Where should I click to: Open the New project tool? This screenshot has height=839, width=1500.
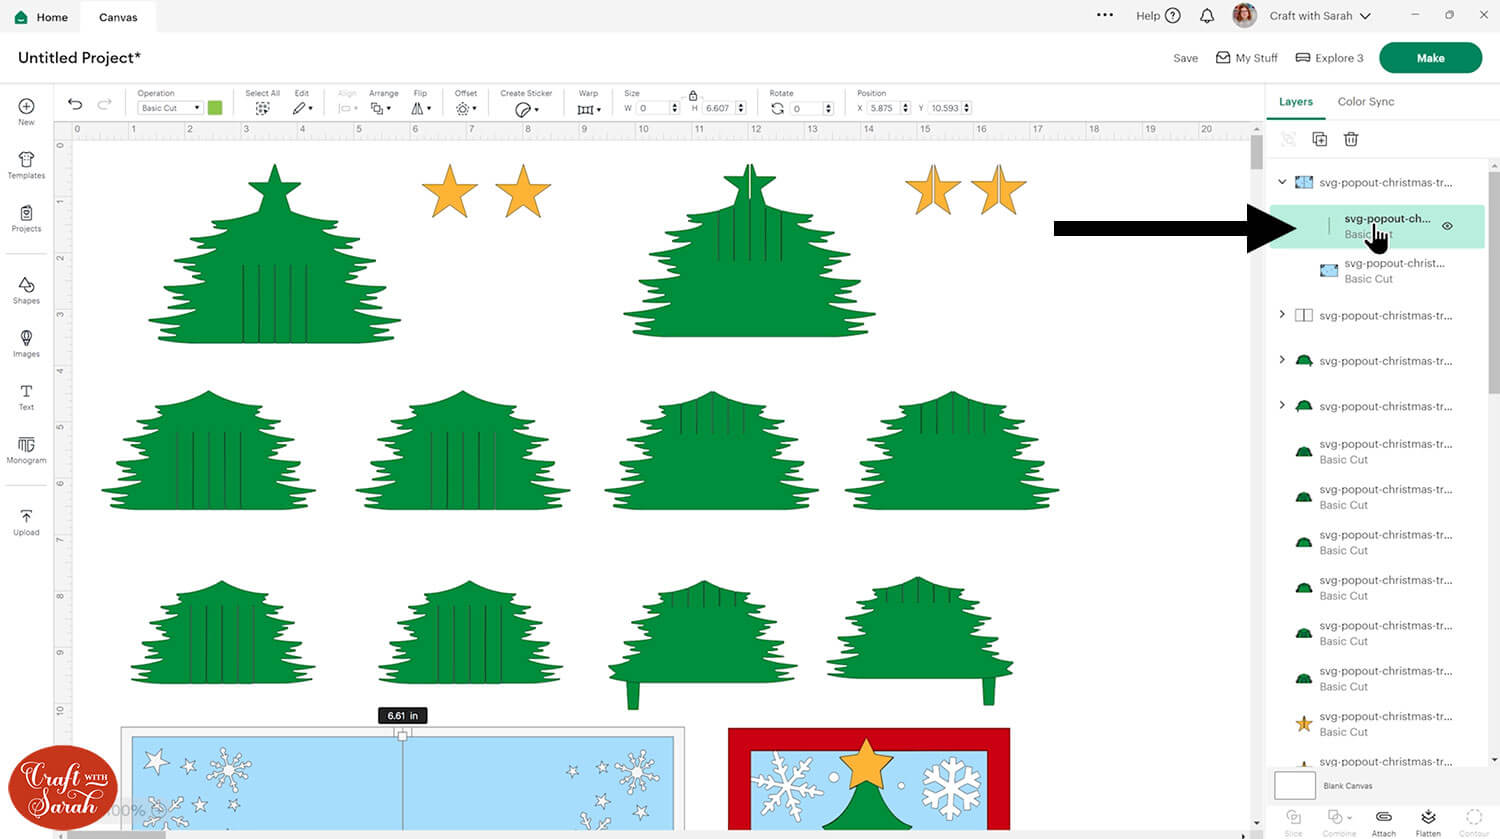(x=26, y=111)
